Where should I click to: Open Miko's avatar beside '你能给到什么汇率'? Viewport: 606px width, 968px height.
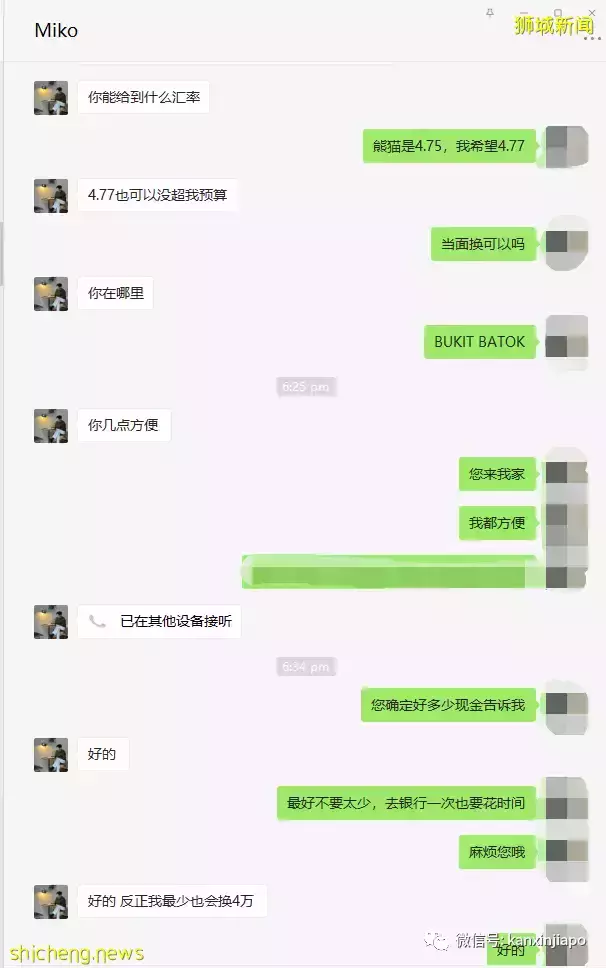click(51, 98)
